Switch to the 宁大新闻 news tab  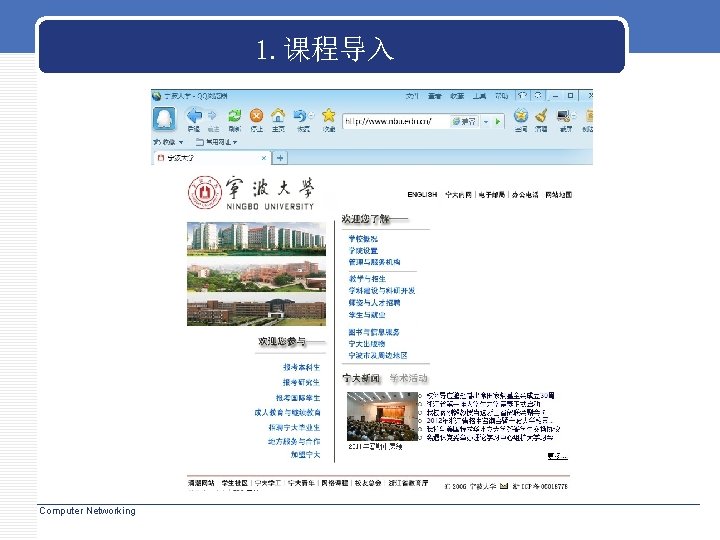pyautogui.click(x=361, y=378)
